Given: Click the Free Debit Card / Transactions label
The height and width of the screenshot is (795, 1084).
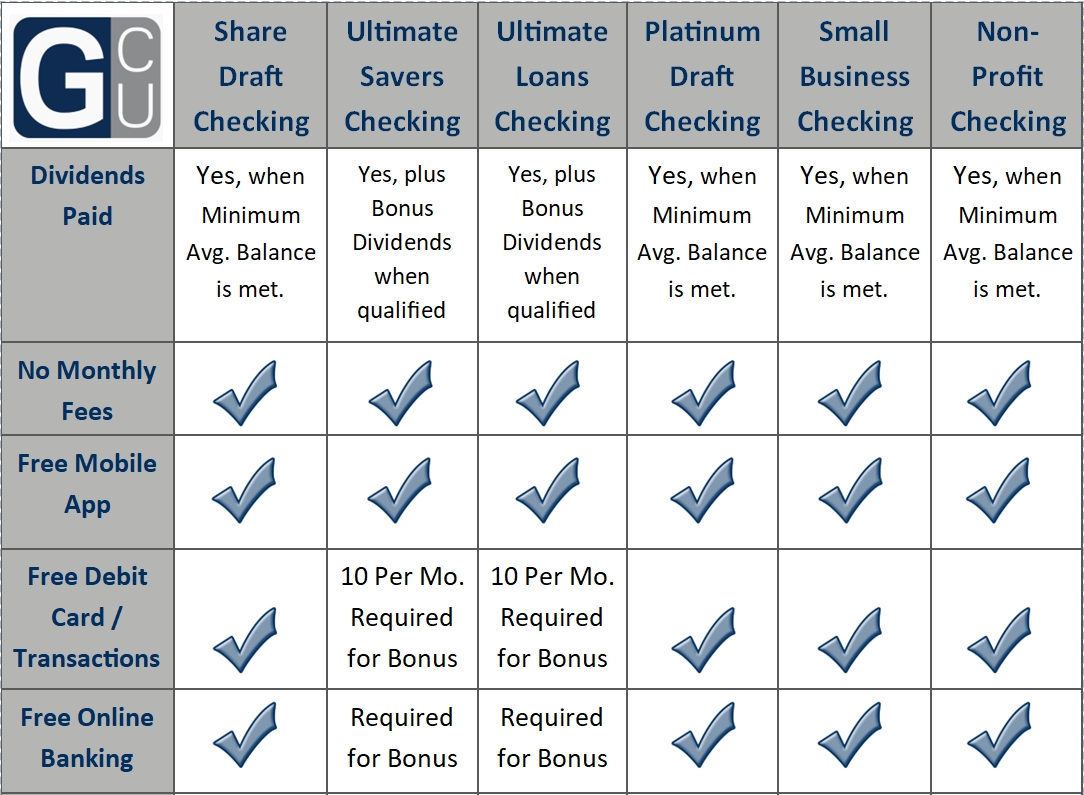Looking at the screenshot, I should (x=87, y=617).
